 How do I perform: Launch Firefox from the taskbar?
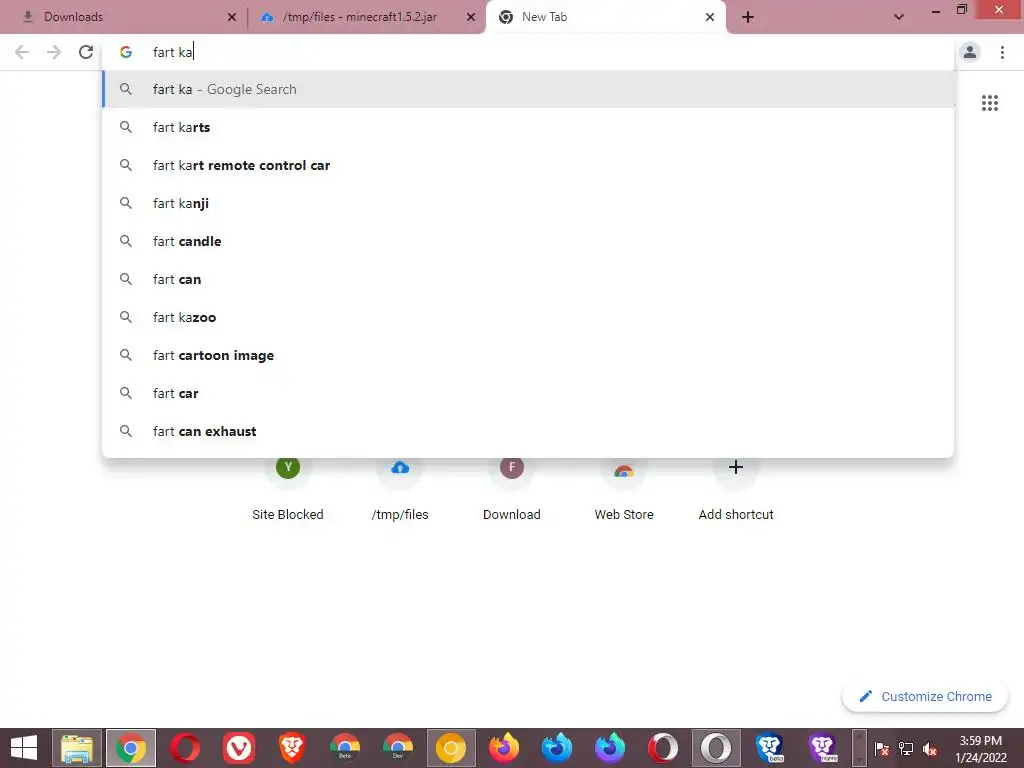[x=504, y=748]
